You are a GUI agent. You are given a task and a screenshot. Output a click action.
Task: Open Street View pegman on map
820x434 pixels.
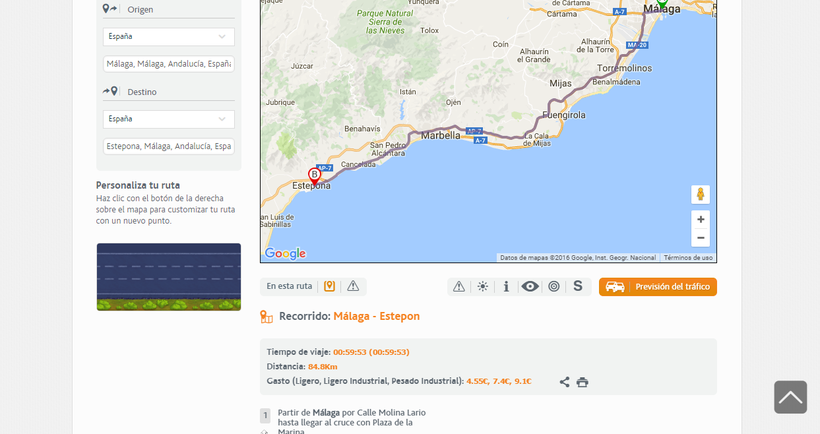click(700, 194)
